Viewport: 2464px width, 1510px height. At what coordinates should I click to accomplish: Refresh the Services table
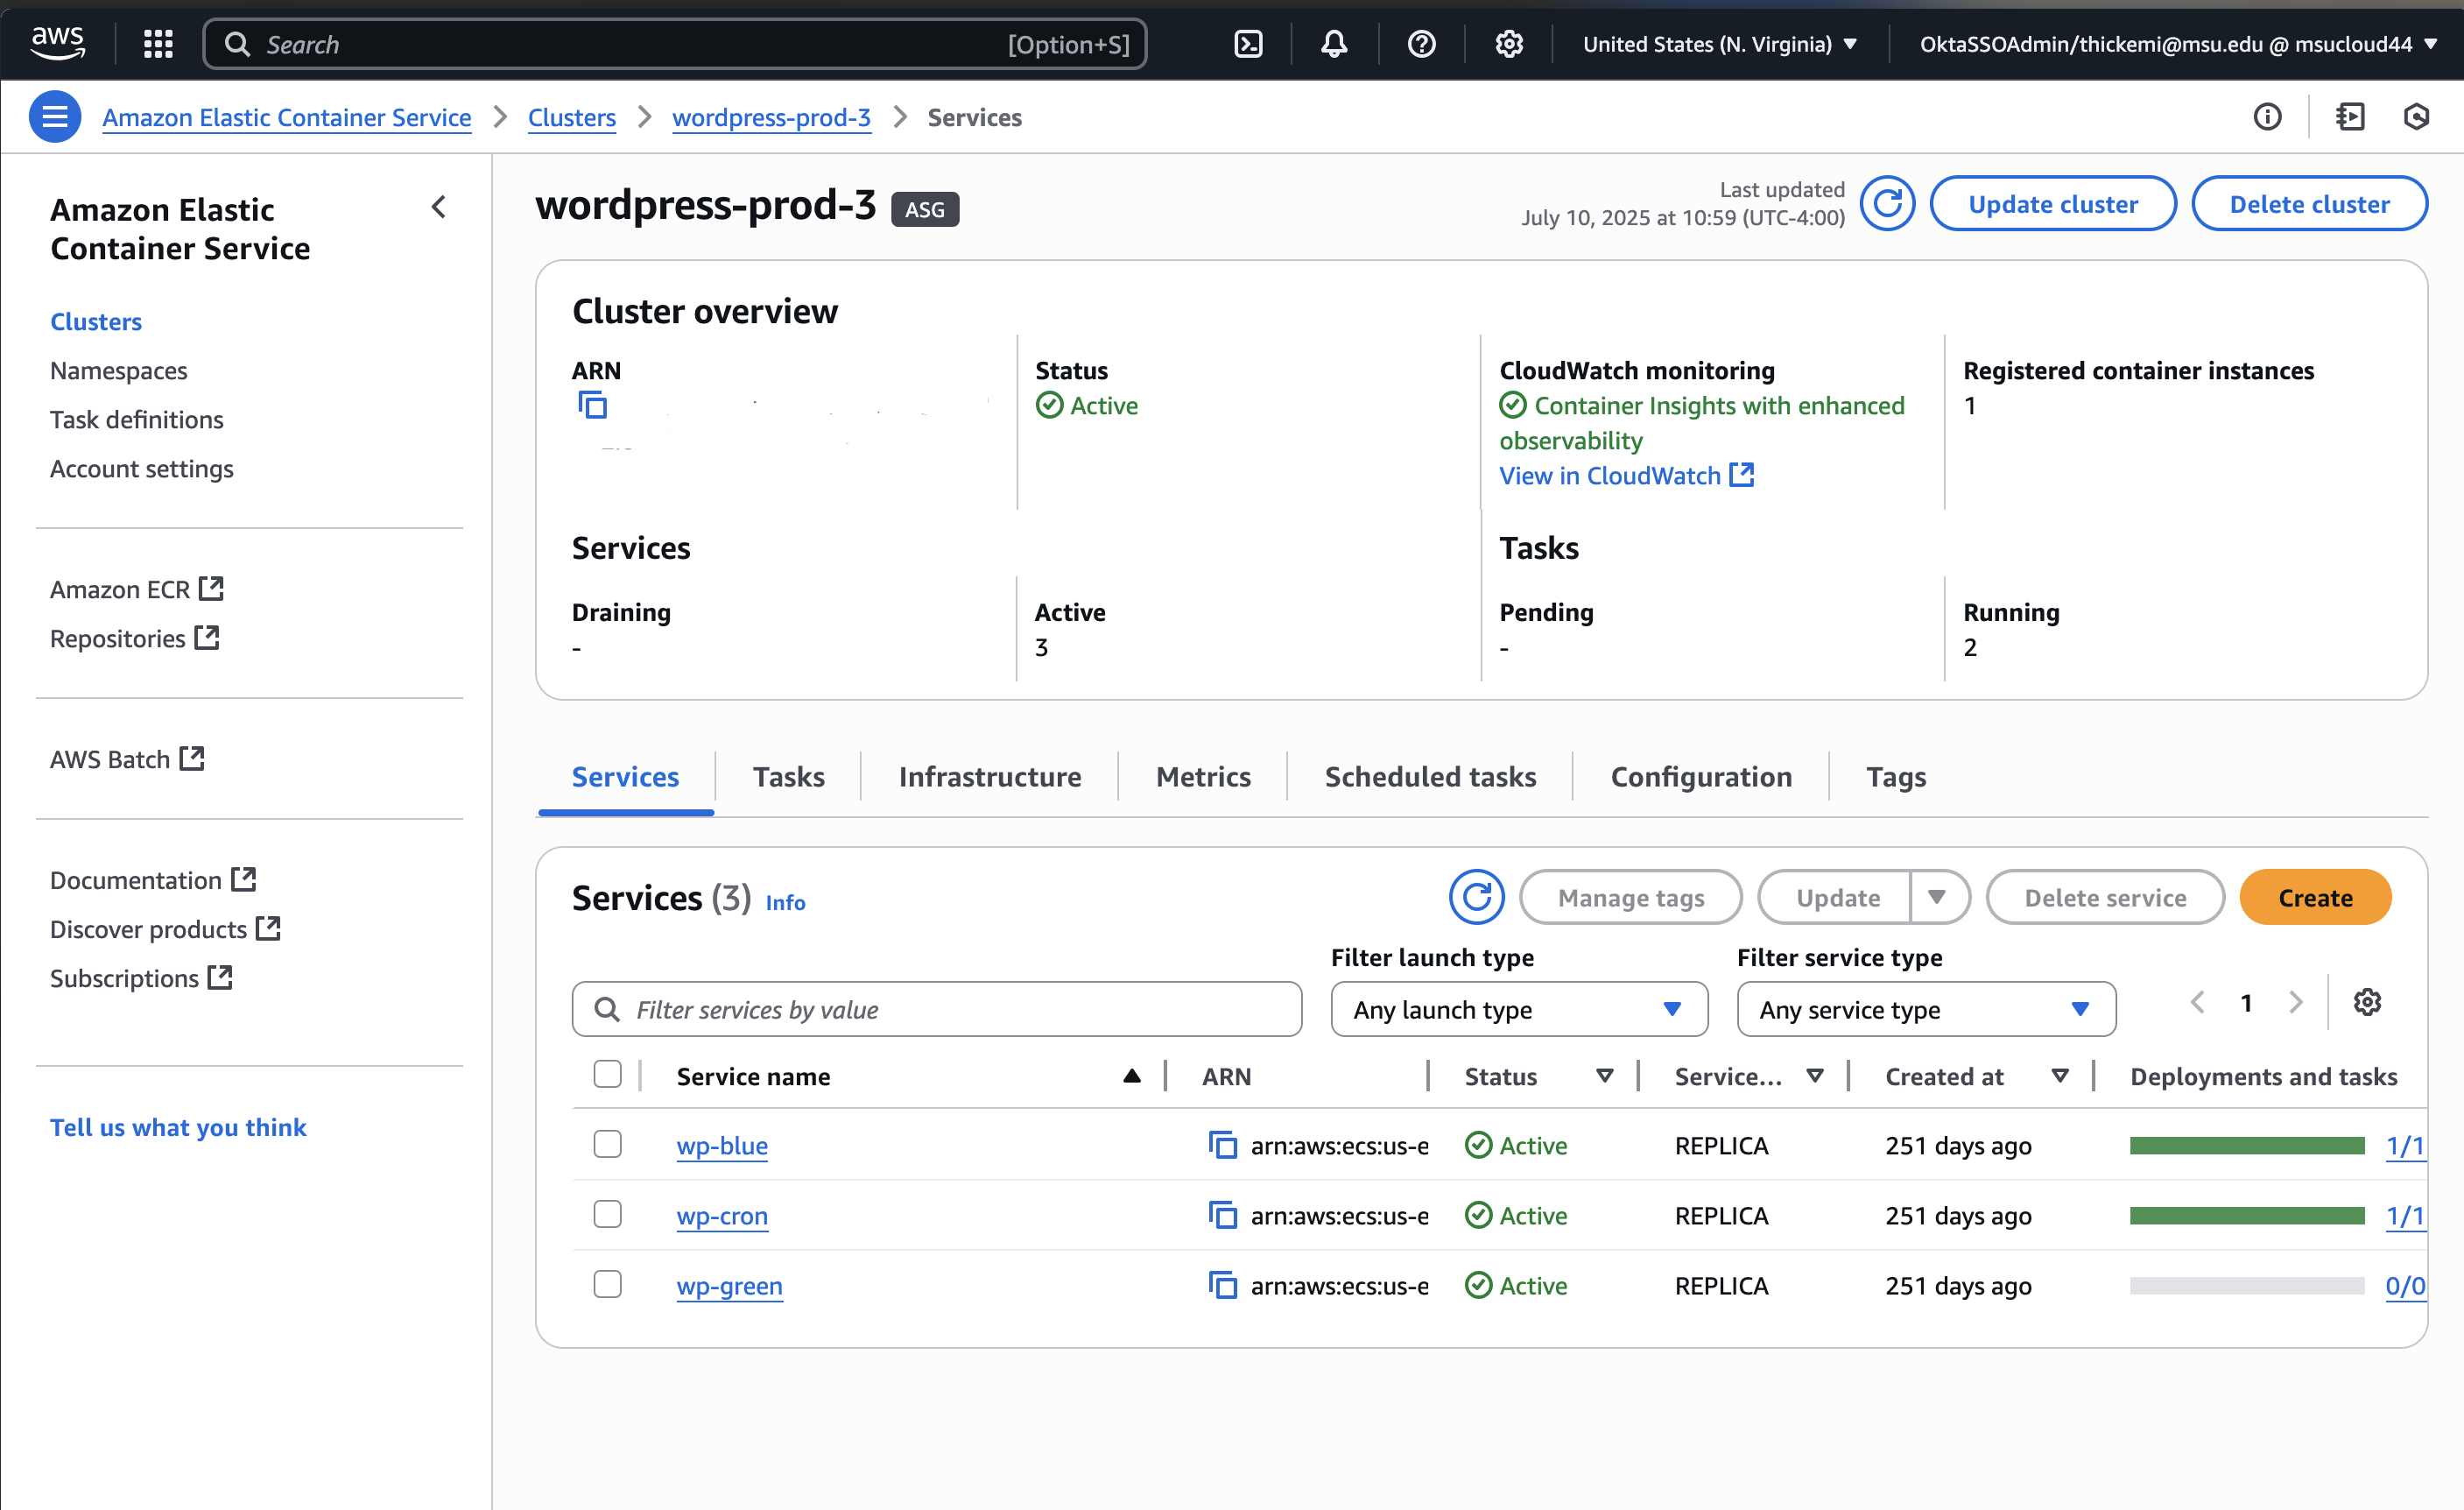click(1476, 897)
